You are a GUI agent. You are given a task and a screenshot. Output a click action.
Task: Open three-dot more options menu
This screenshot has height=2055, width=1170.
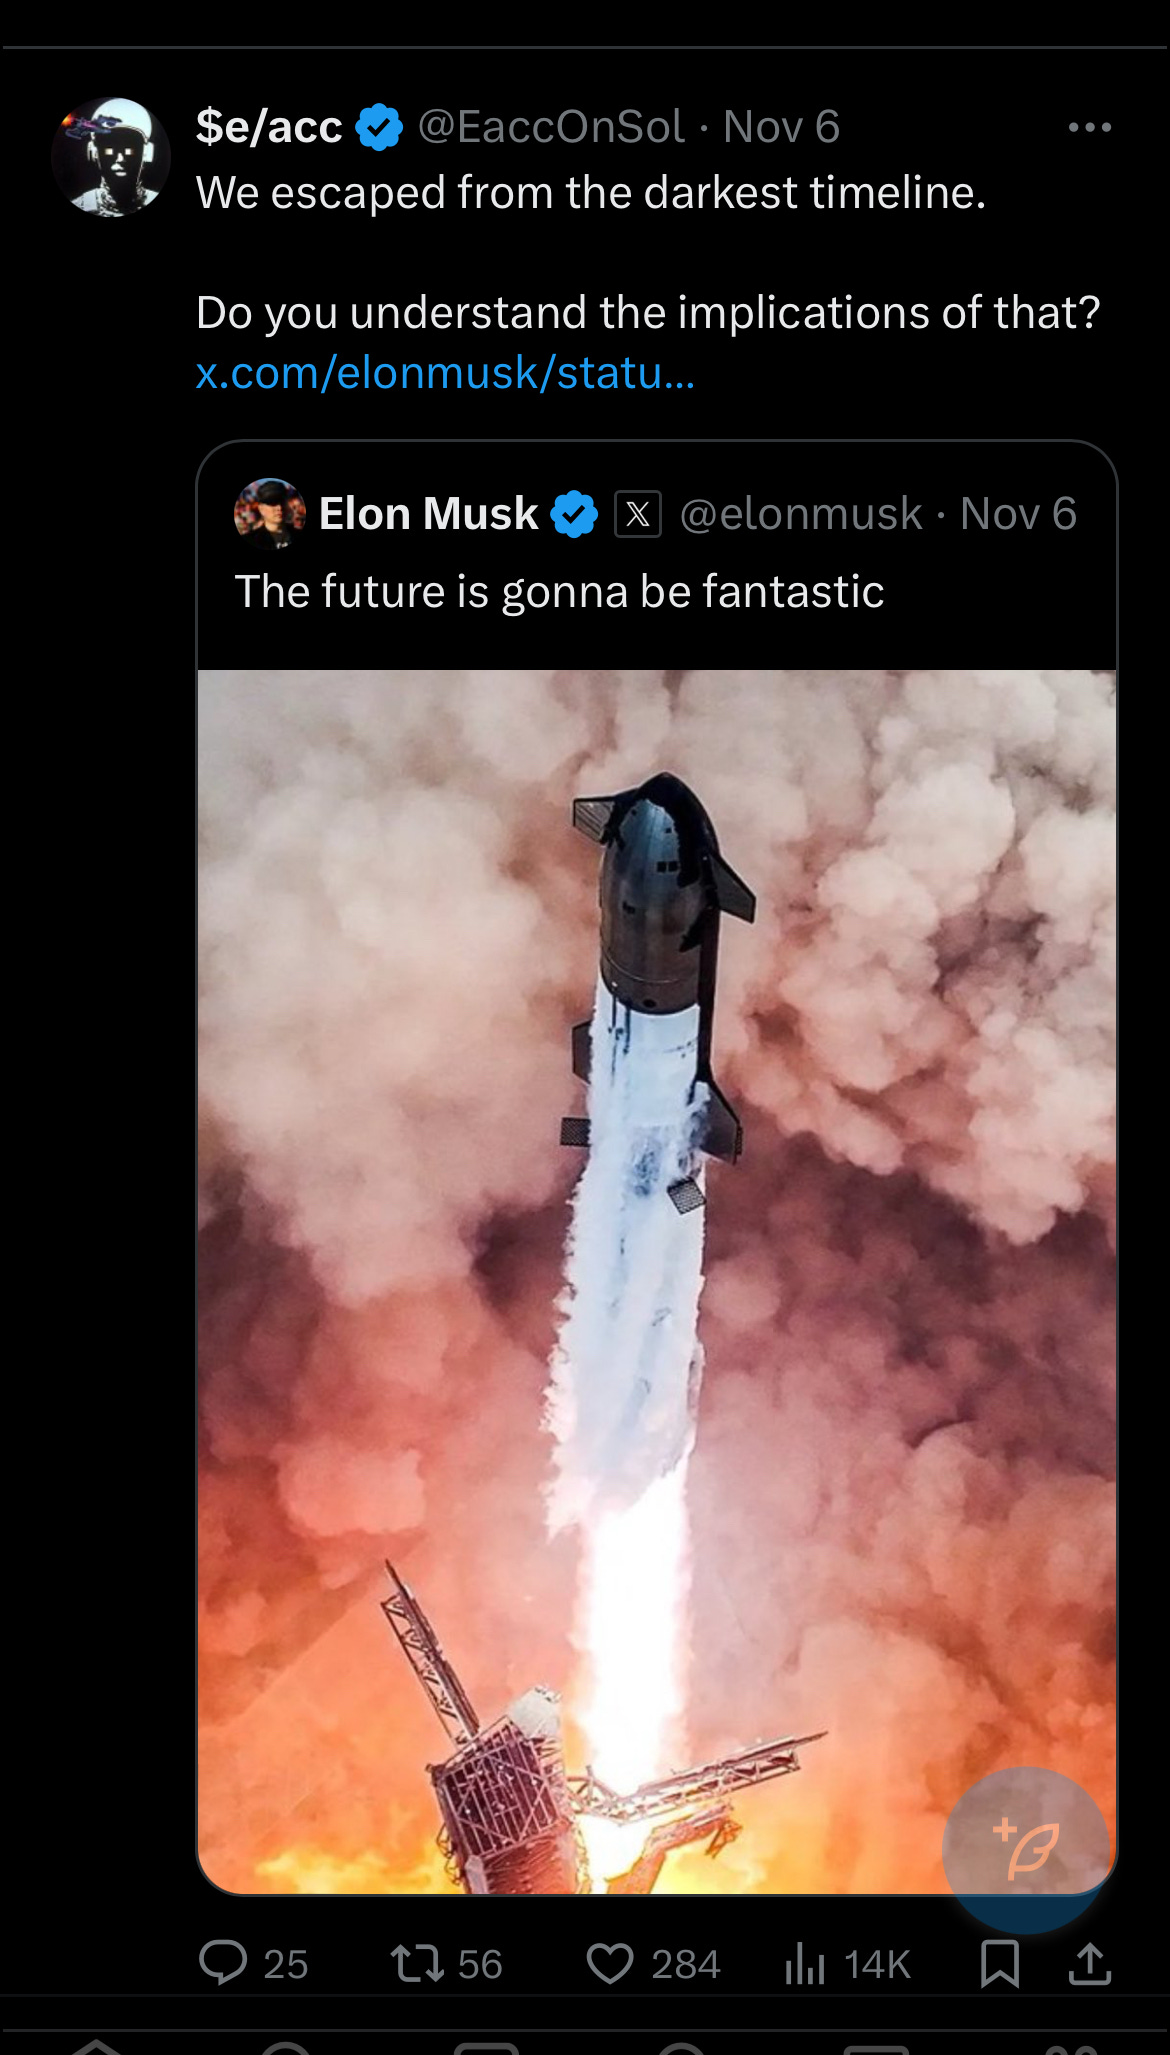click(1089, 127)
